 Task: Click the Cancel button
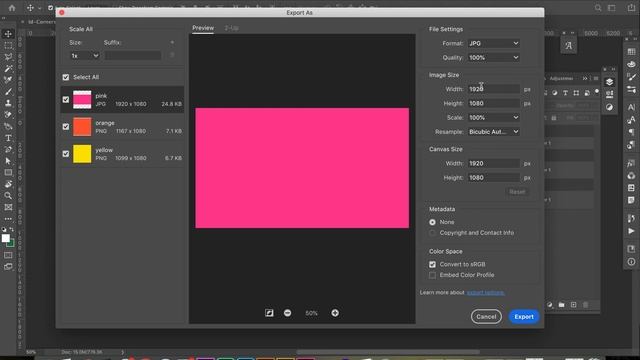tap(486, 317)
